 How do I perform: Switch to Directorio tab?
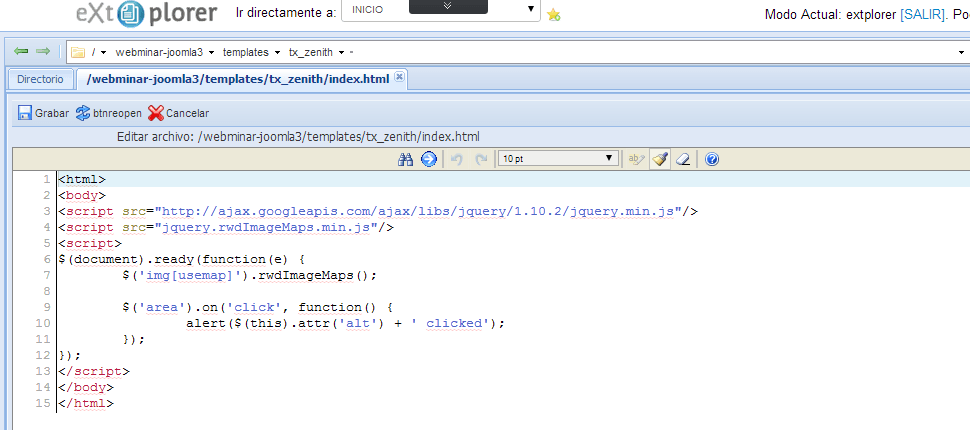(x=40, y=79)
